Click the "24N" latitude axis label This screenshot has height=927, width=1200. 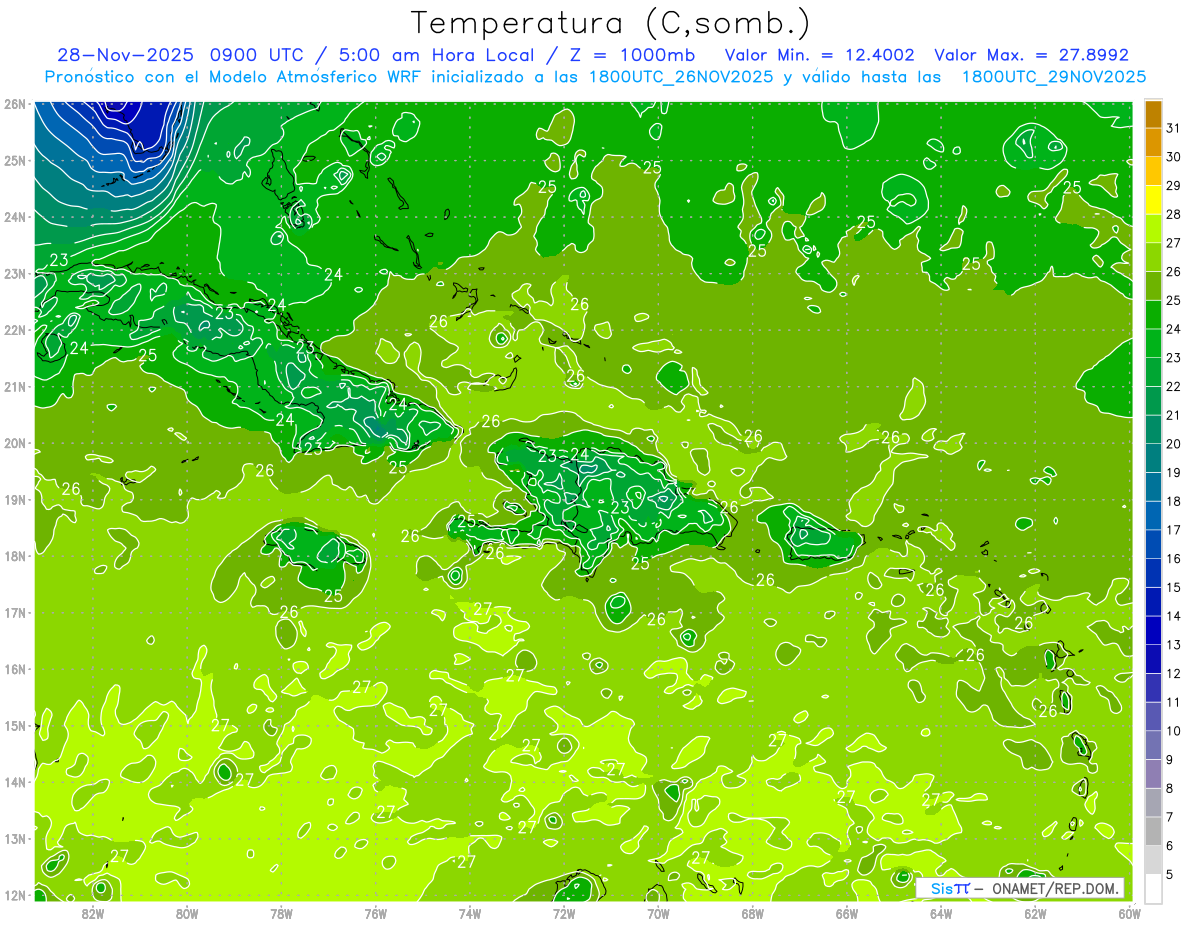[15, 217]
